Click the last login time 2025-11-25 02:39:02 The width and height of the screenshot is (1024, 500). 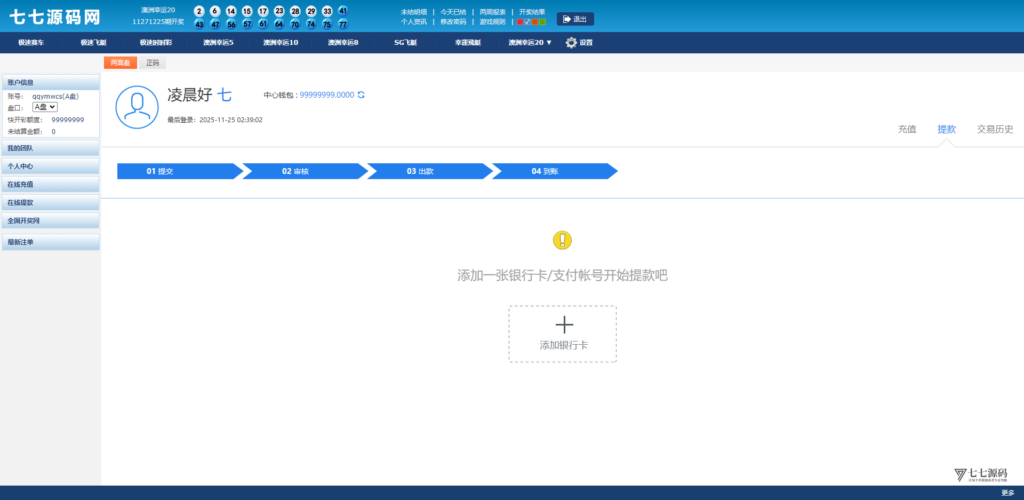(231, 120)
